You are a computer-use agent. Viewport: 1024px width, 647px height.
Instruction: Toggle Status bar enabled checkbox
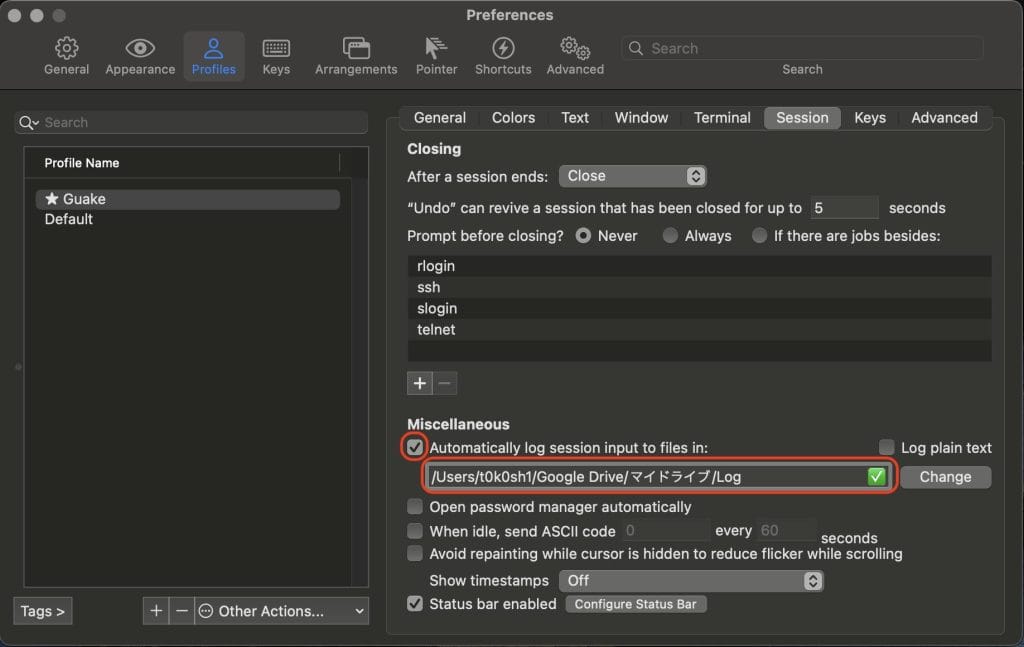point(415,604)
